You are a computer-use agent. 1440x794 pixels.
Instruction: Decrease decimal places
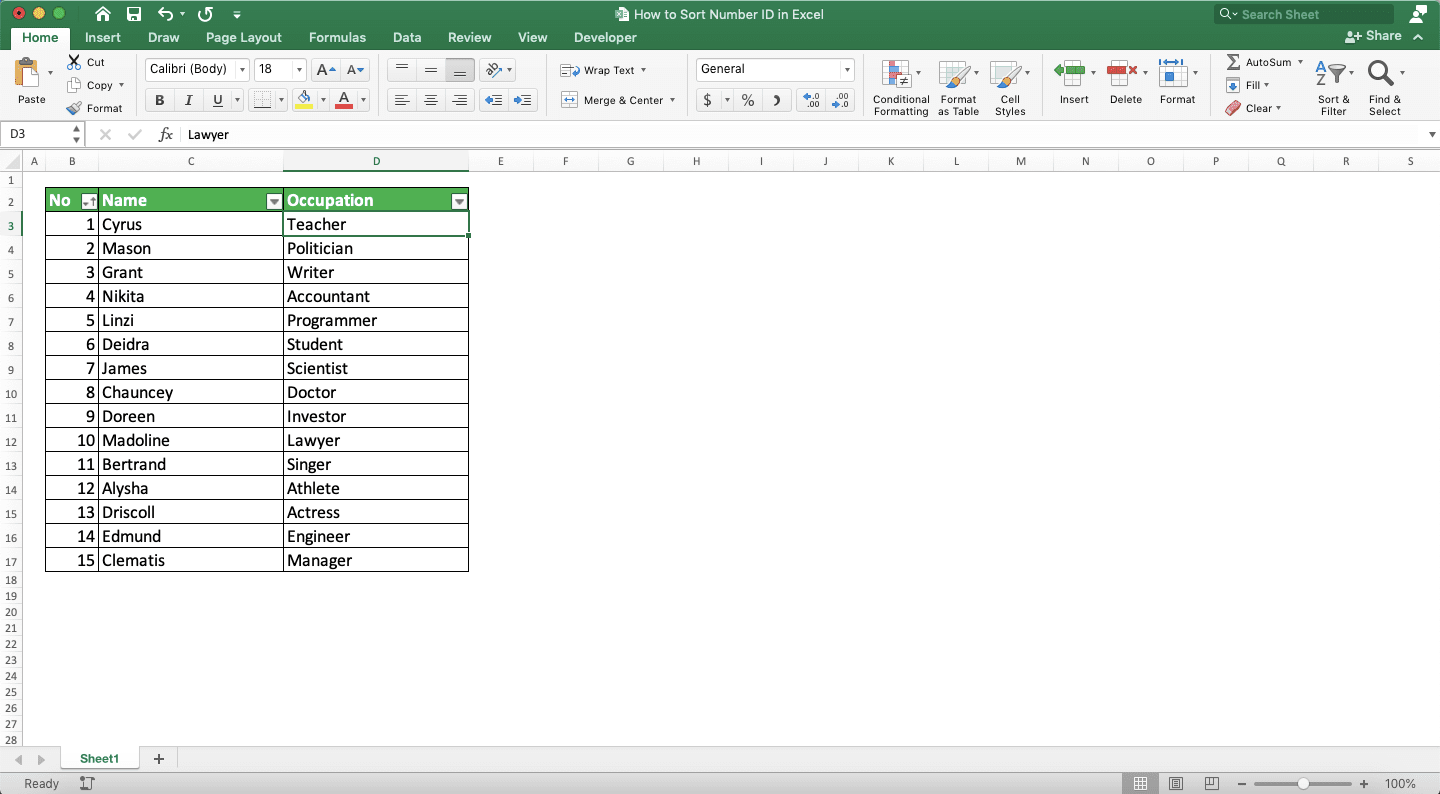(x=841, y=100)
